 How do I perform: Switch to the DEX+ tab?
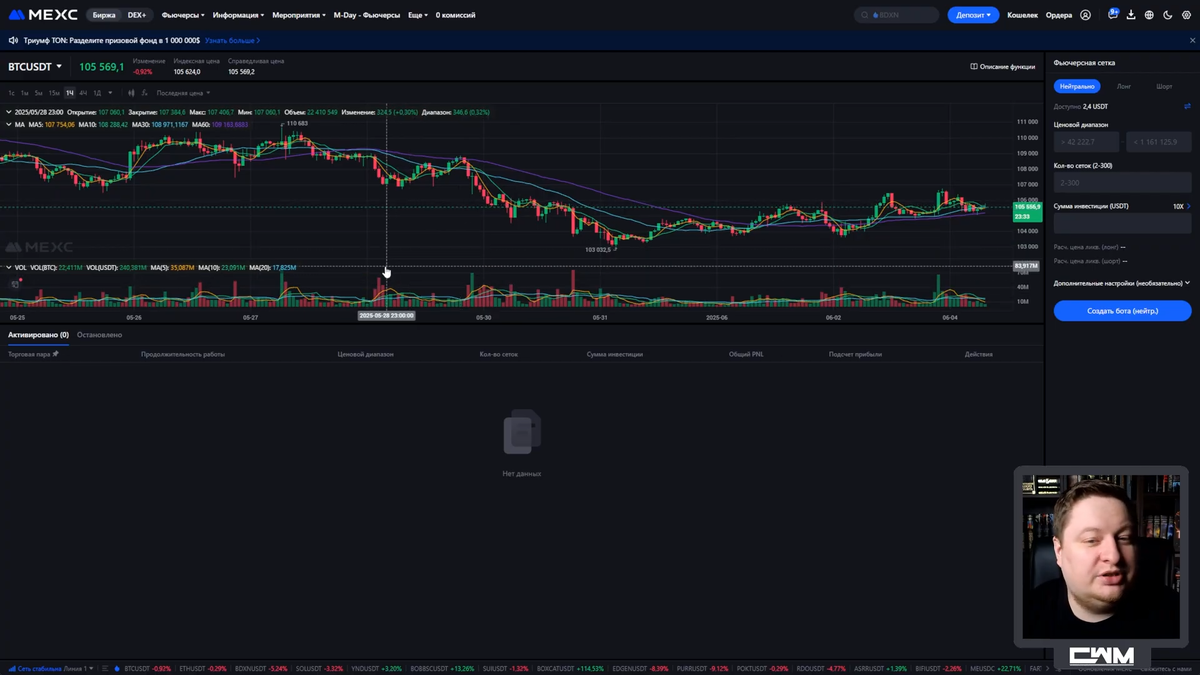coord(136,15)
